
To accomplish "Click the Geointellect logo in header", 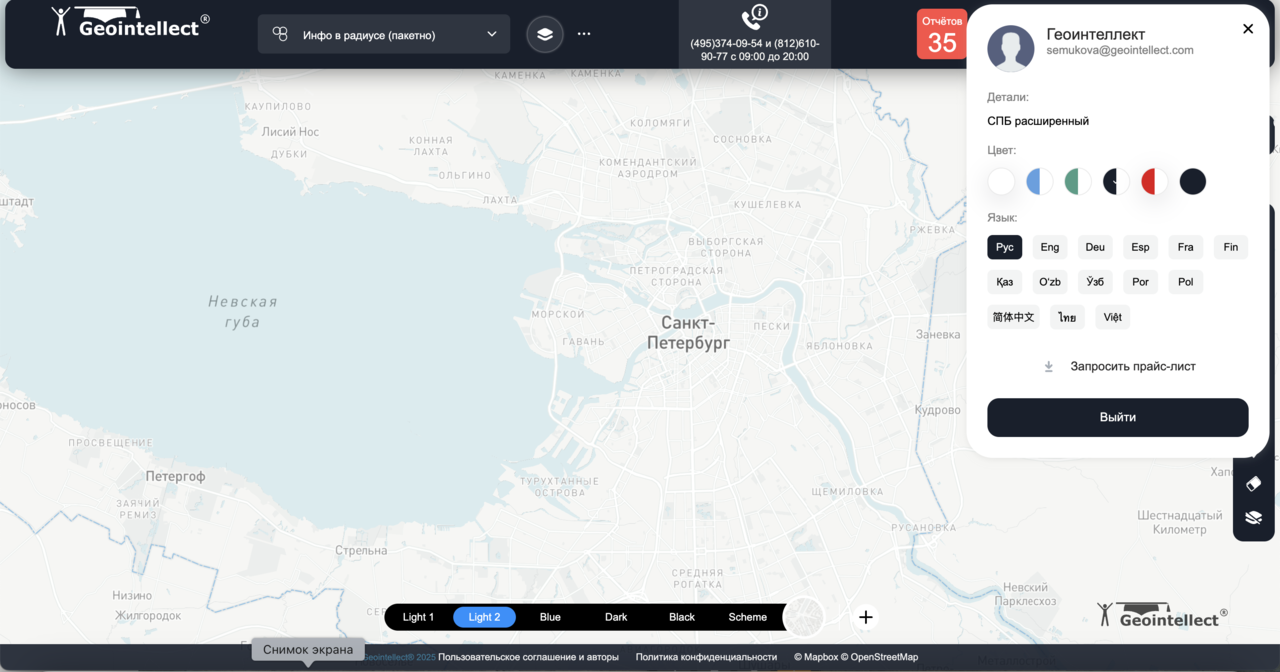I will pos(130,24).
